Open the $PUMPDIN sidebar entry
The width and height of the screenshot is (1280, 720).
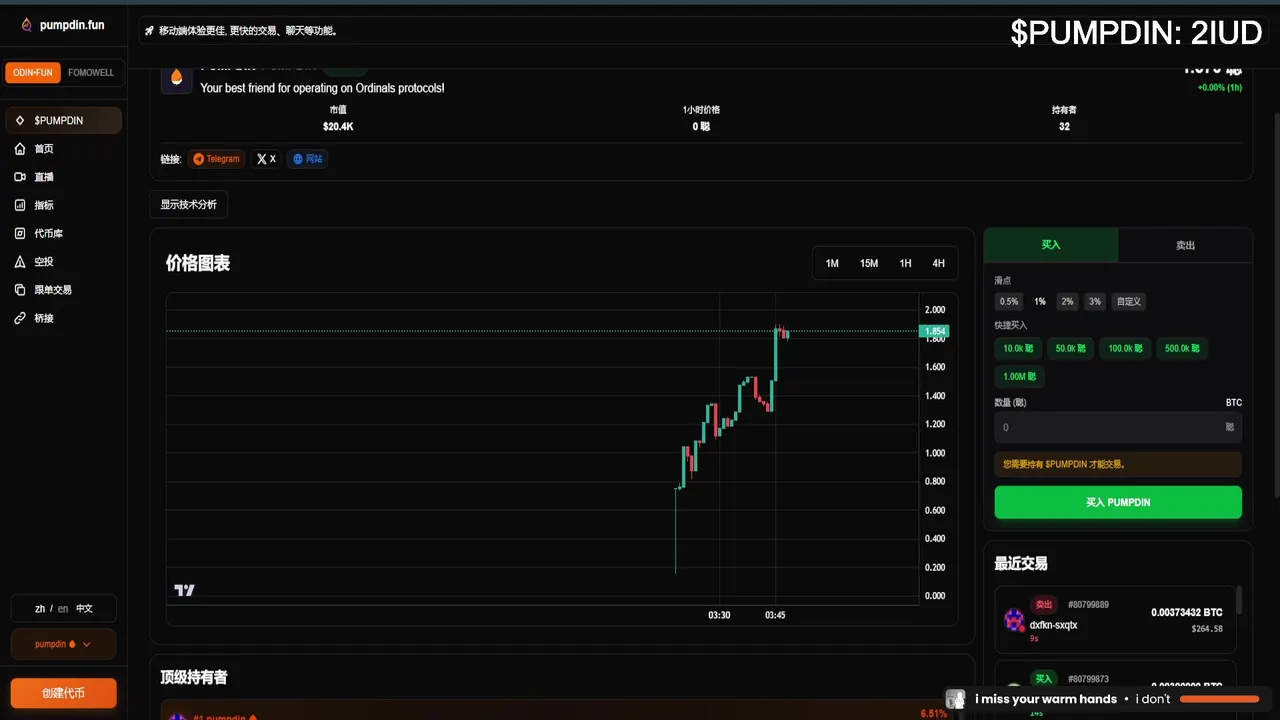click(x=64, y=120)
